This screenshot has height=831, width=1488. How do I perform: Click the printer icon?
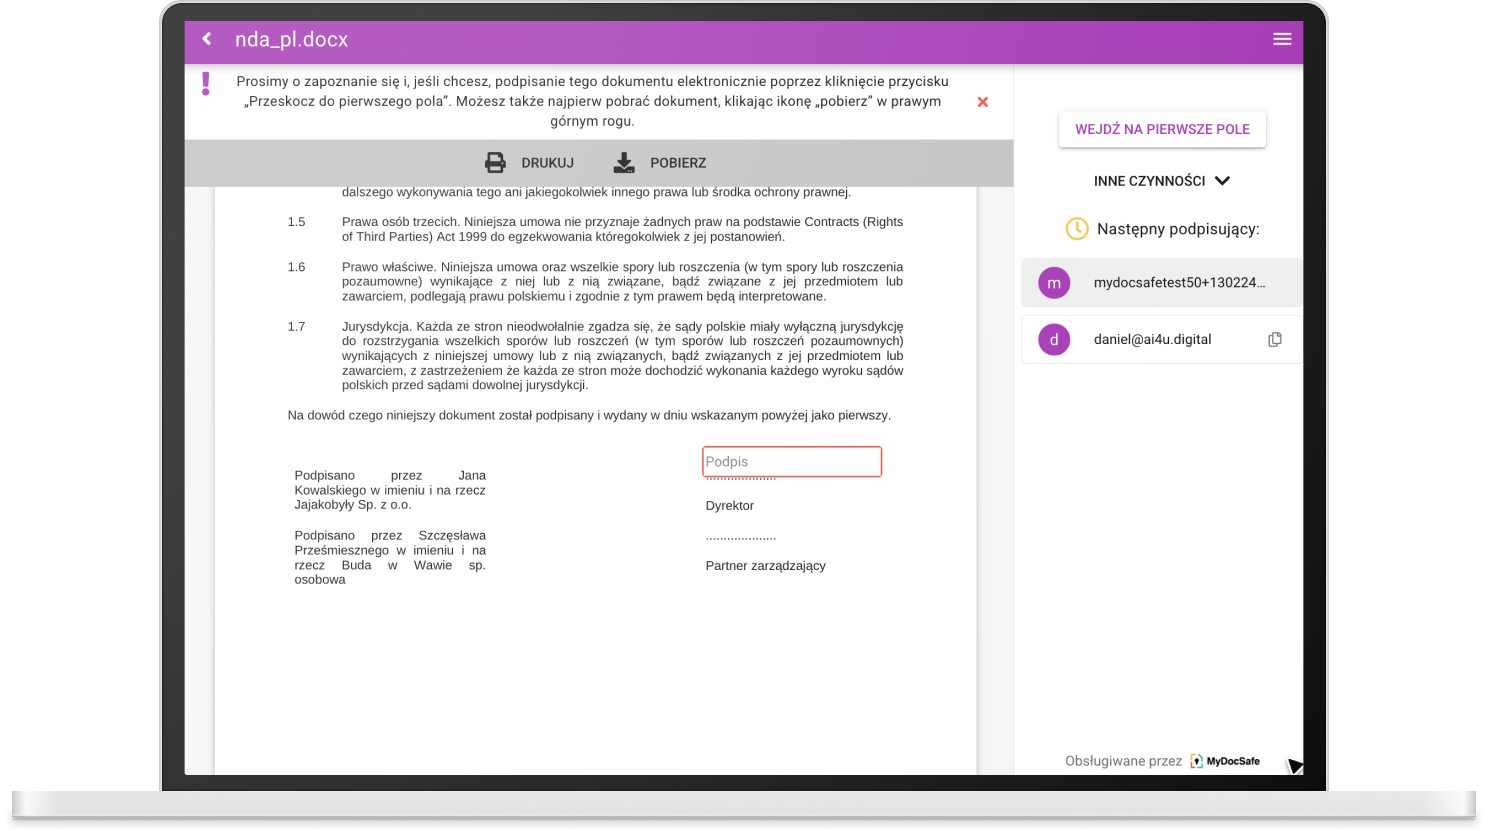click(x=495, y=163)
